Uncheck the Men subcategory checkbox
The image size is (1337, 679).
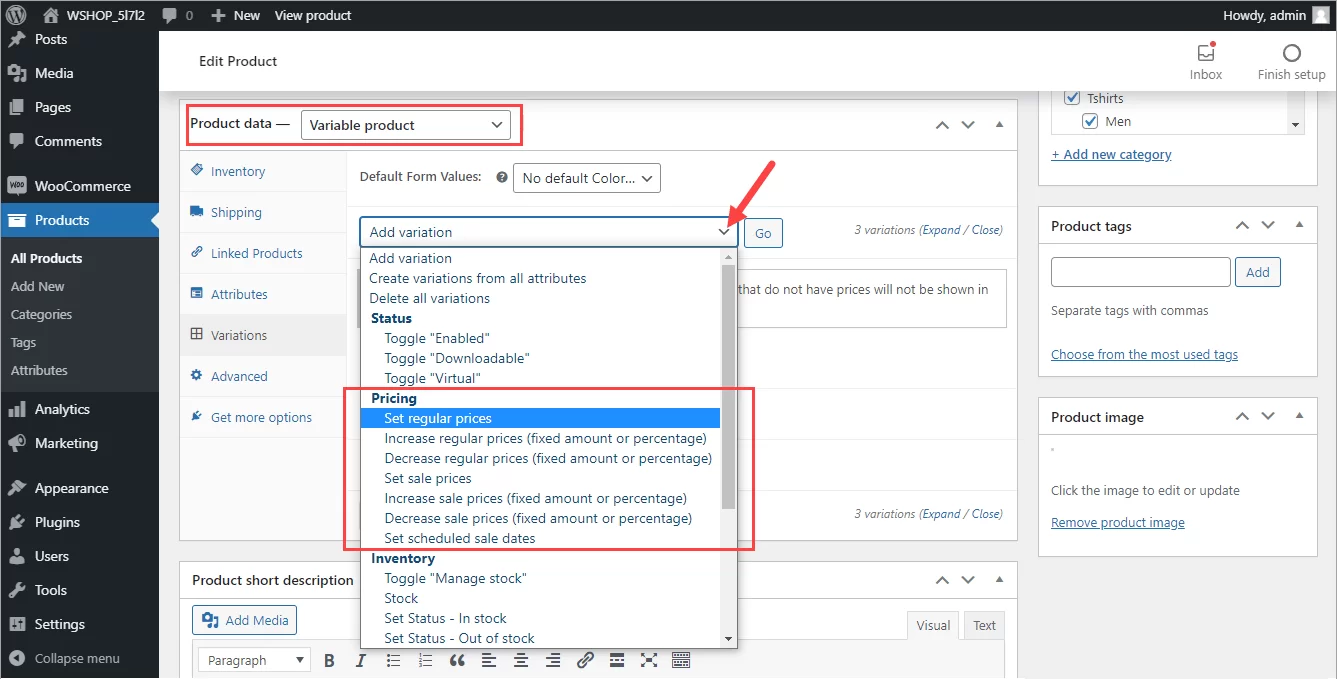[x=1088, y=120]
